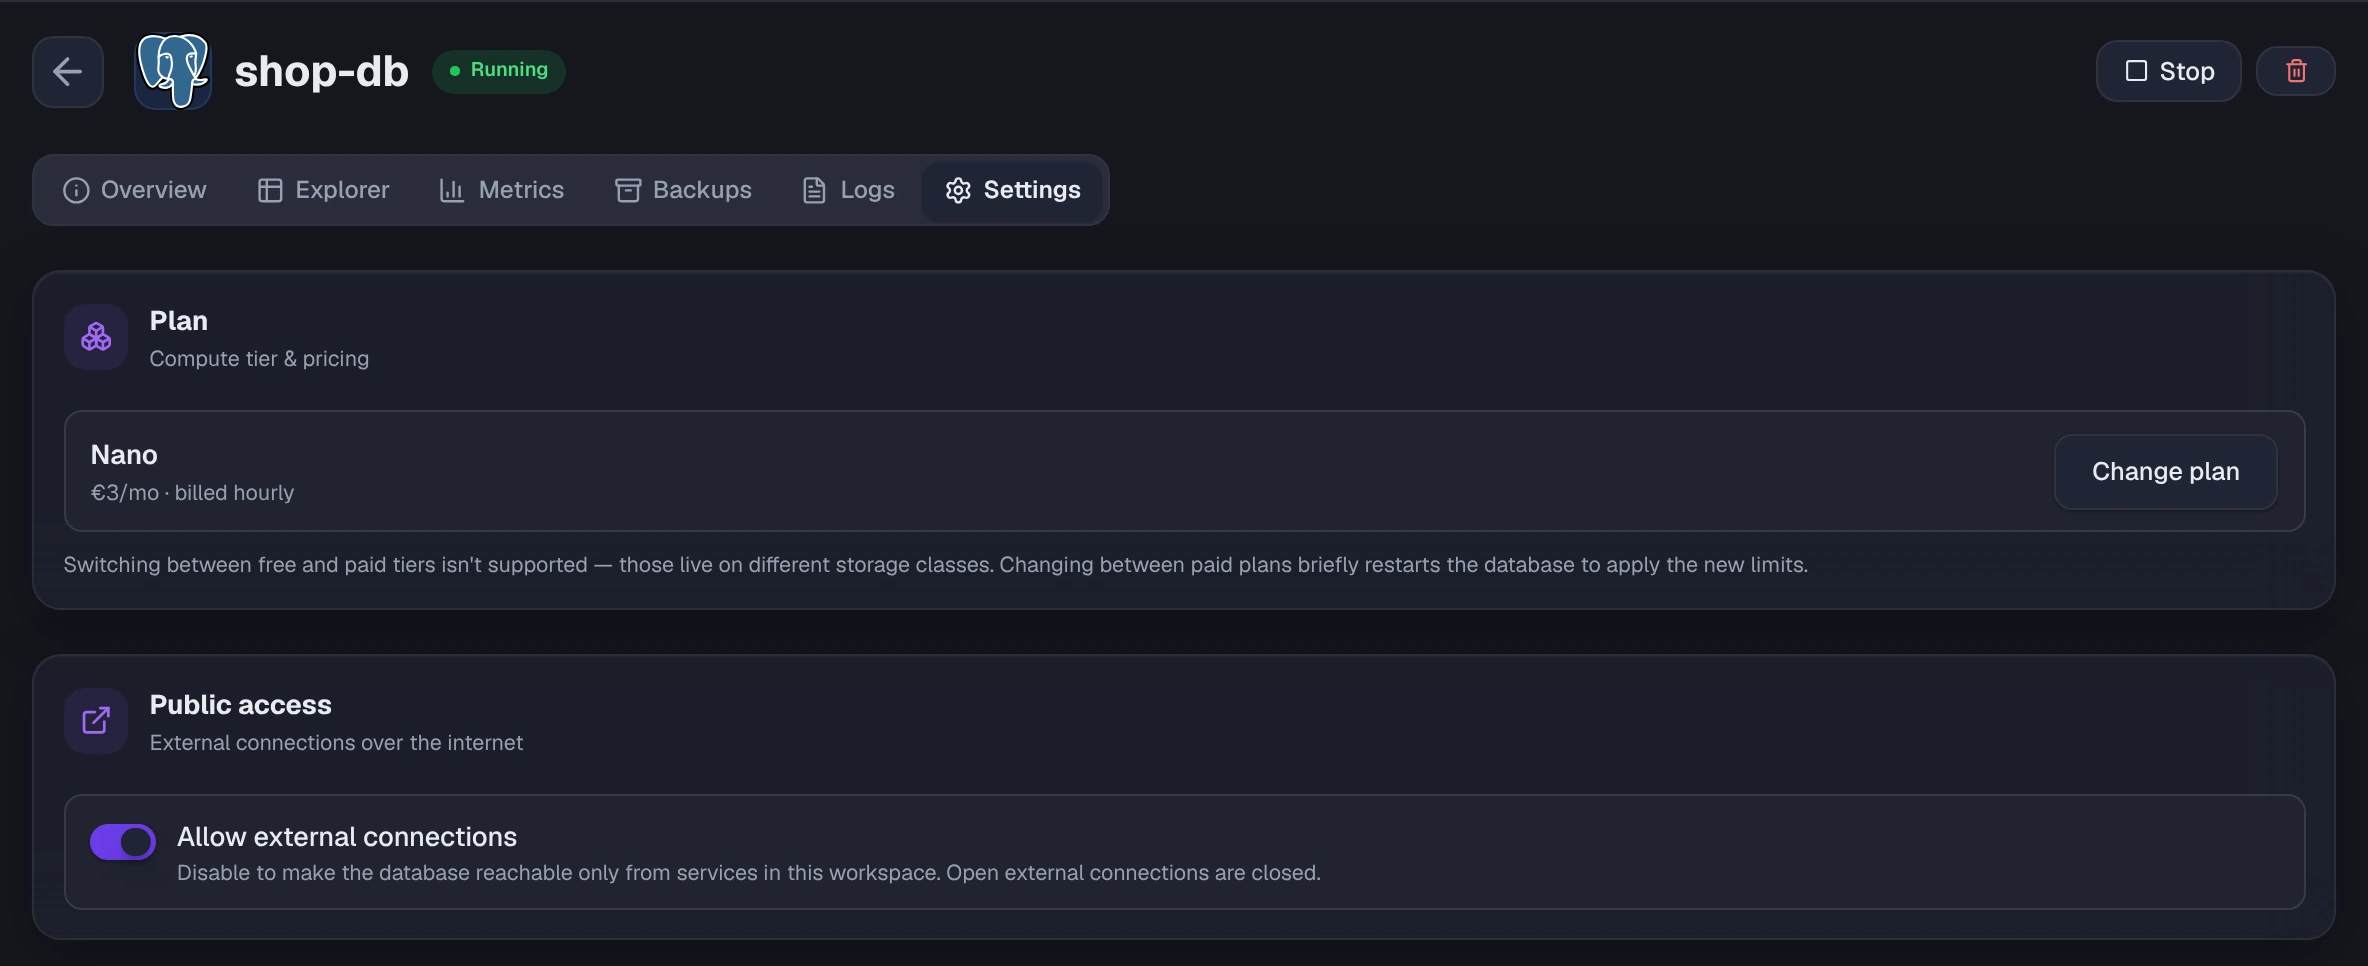Image resolution: width=2368 pixels, height=966 pixels.
Task: Click the shop-db database title
Action: point(321,71)
